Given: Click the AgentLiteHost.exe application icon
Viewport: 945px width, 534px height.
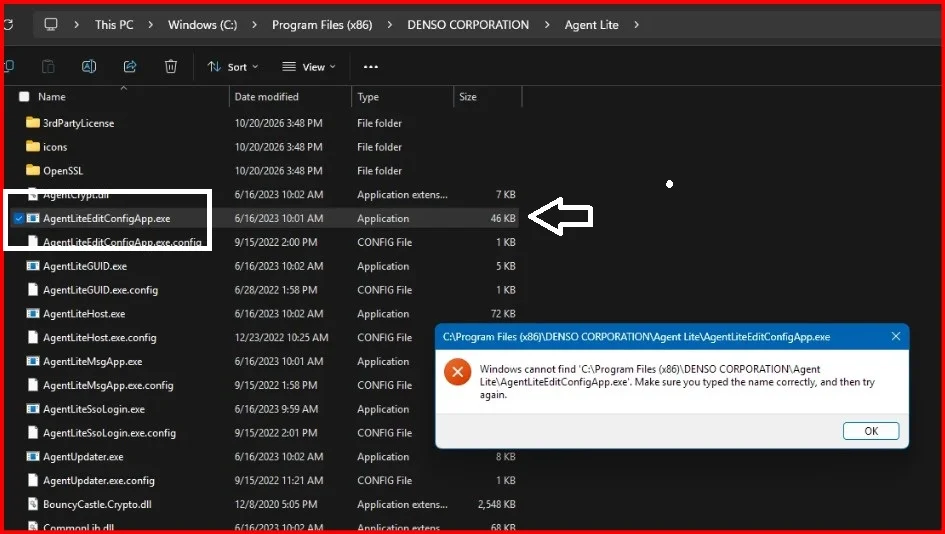Looking at the screenshot, I should 33,313.
